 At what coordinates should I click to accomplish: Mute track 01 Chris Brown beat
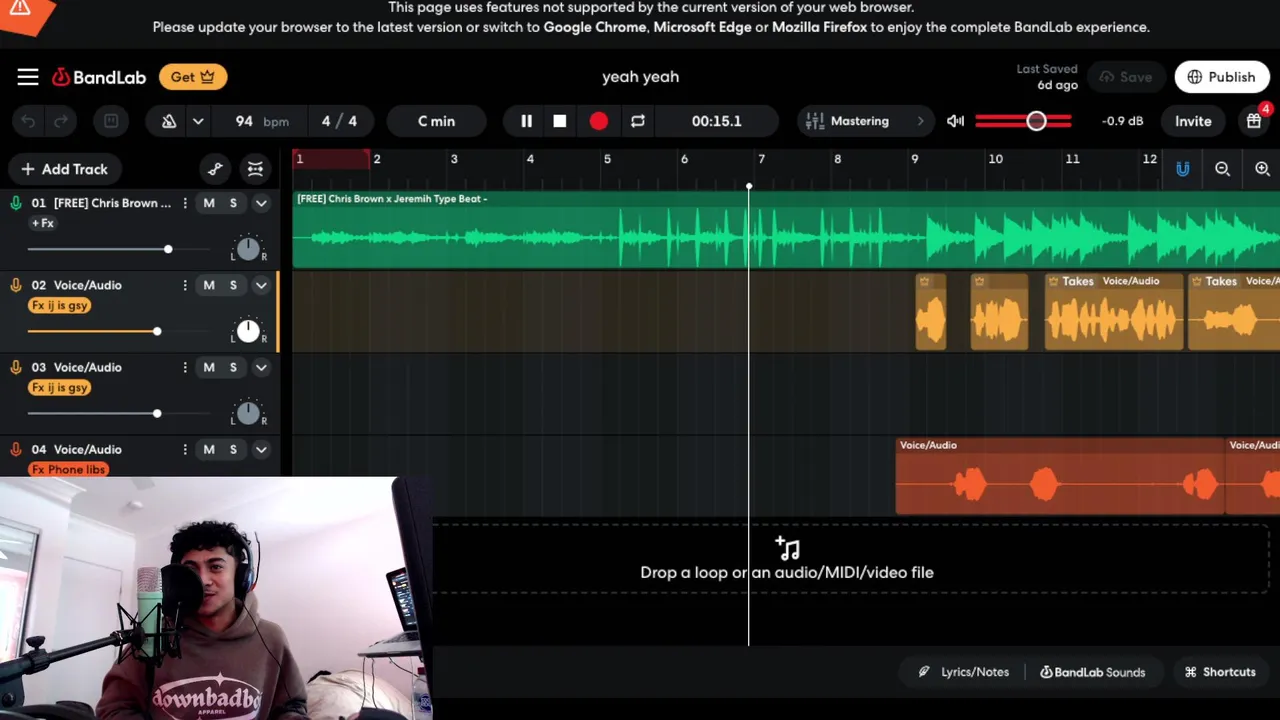click(x=209, y=203)
